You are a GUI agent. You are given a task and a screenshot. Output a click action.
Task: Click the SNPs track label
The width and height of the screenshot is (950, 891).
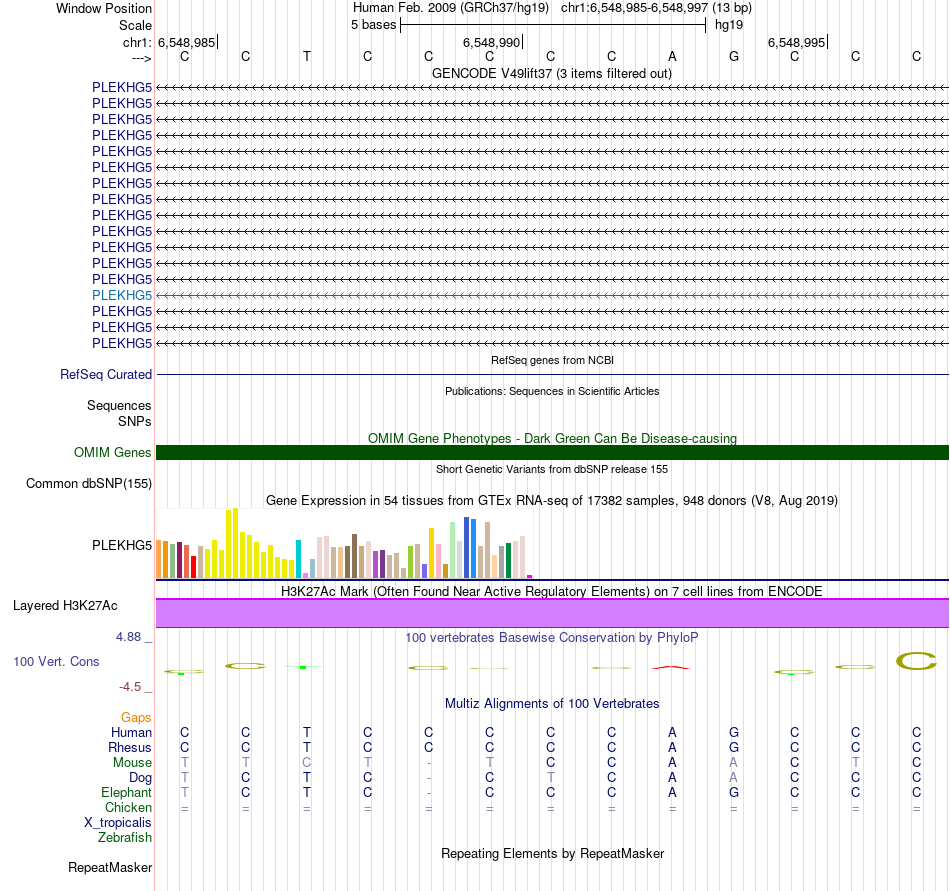[135, 421]
